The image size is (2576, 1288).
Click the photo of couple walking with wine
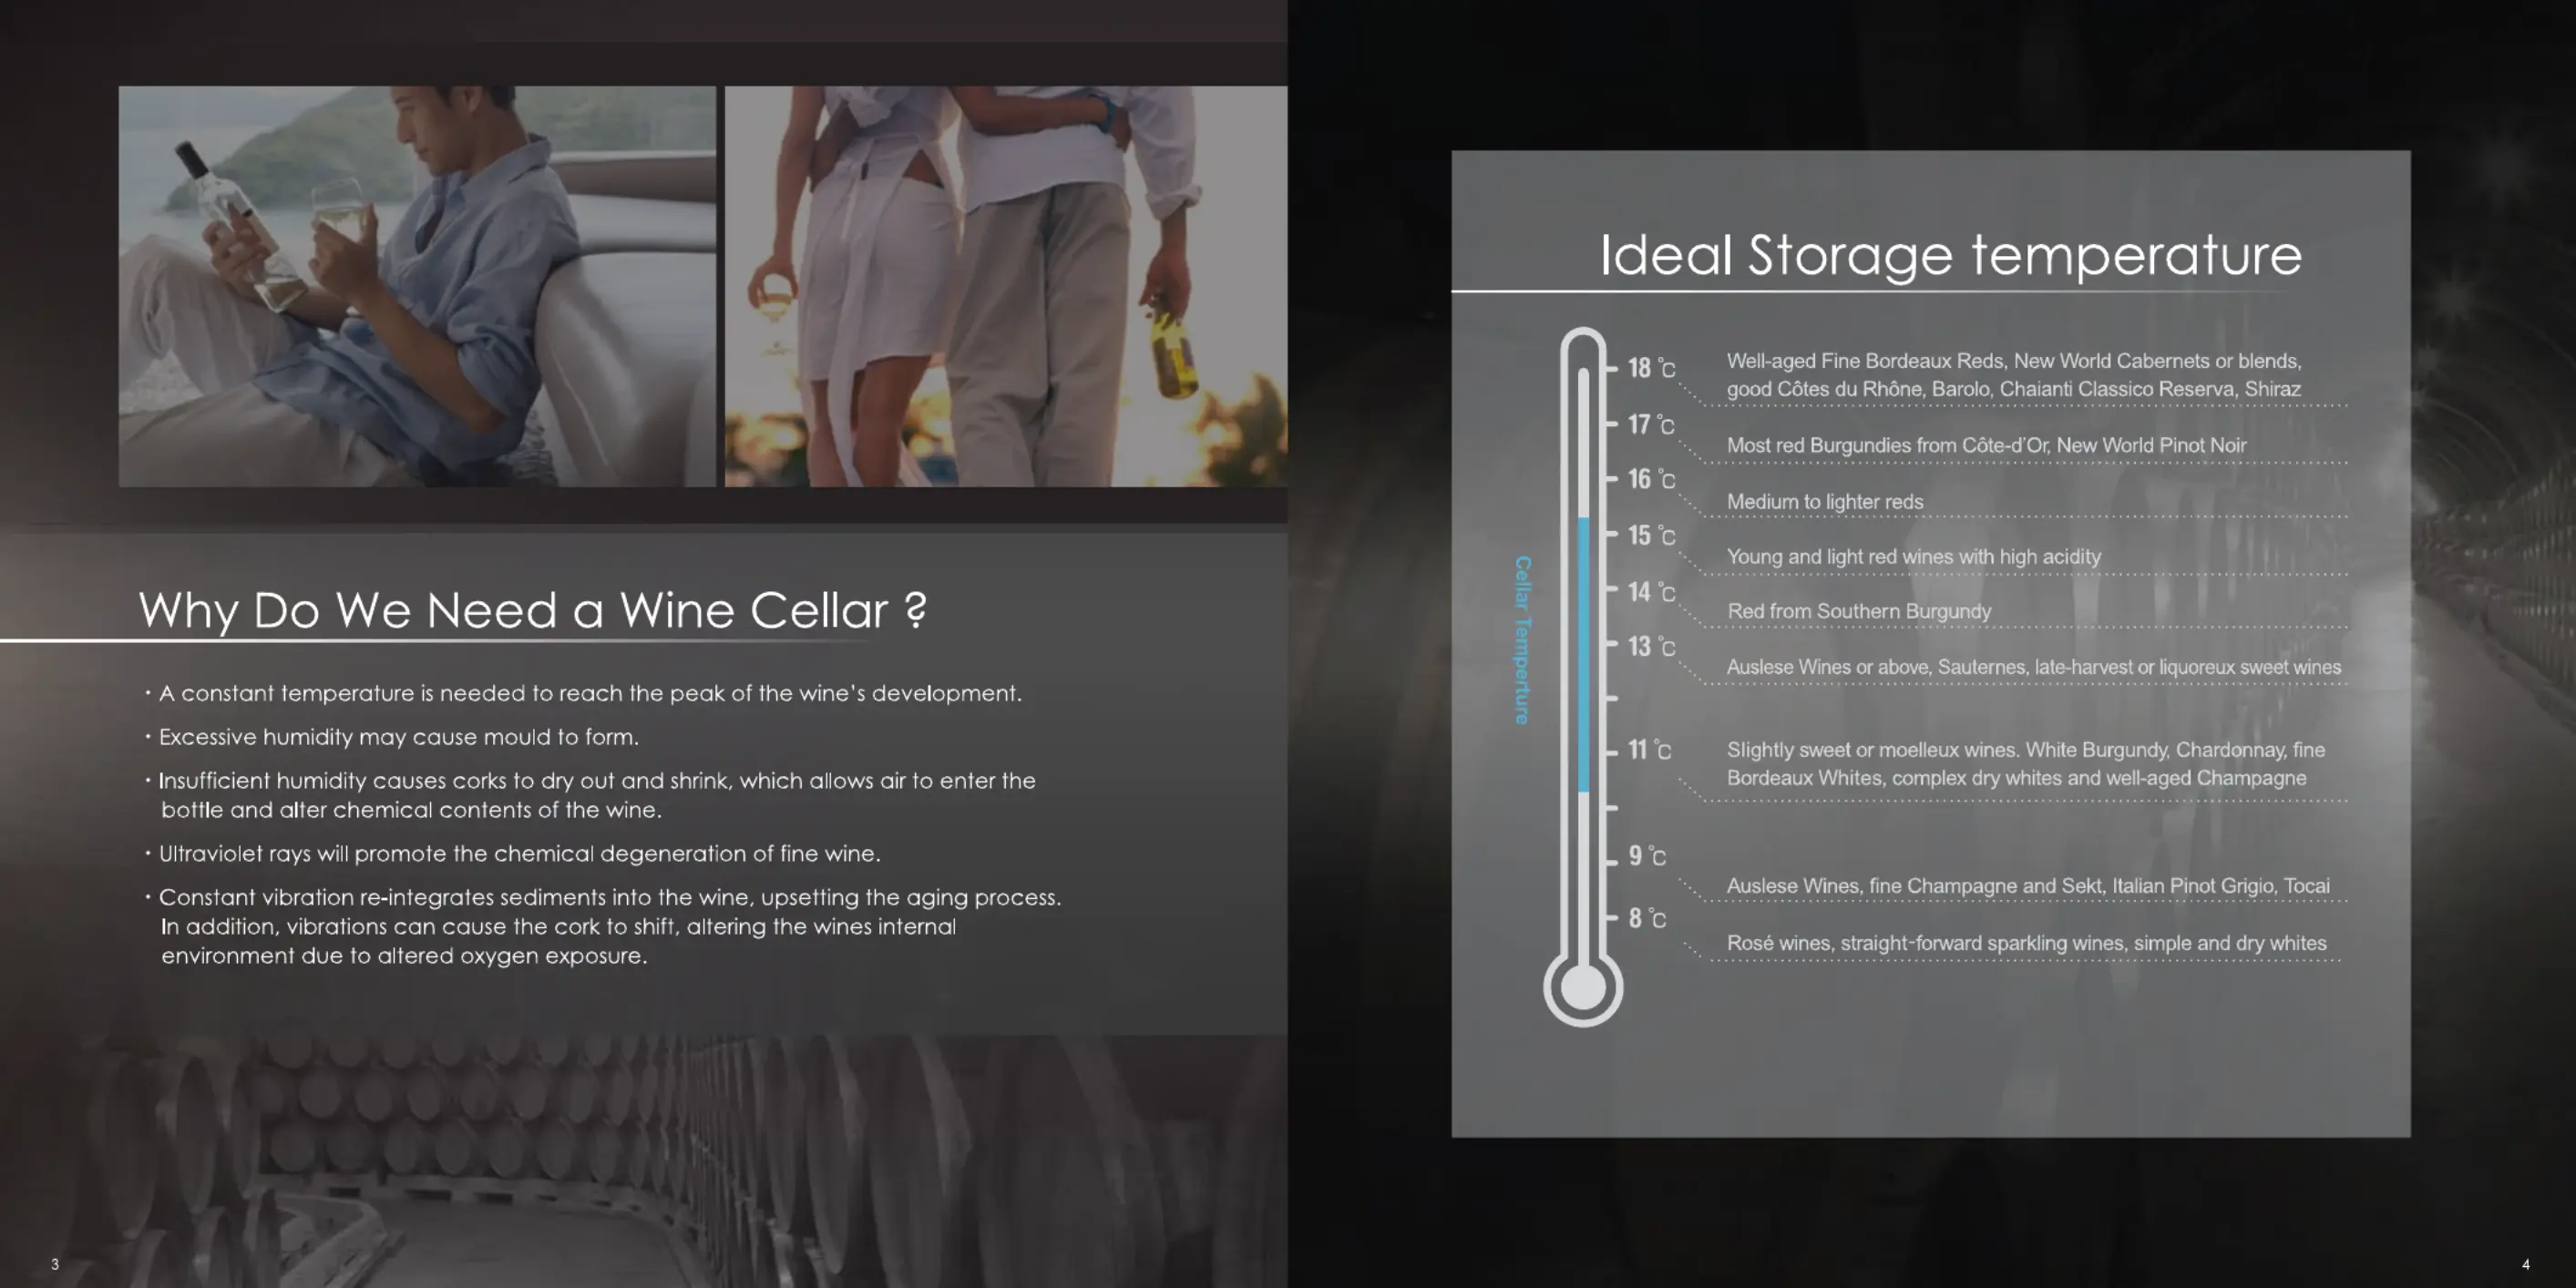[1006, 286]
